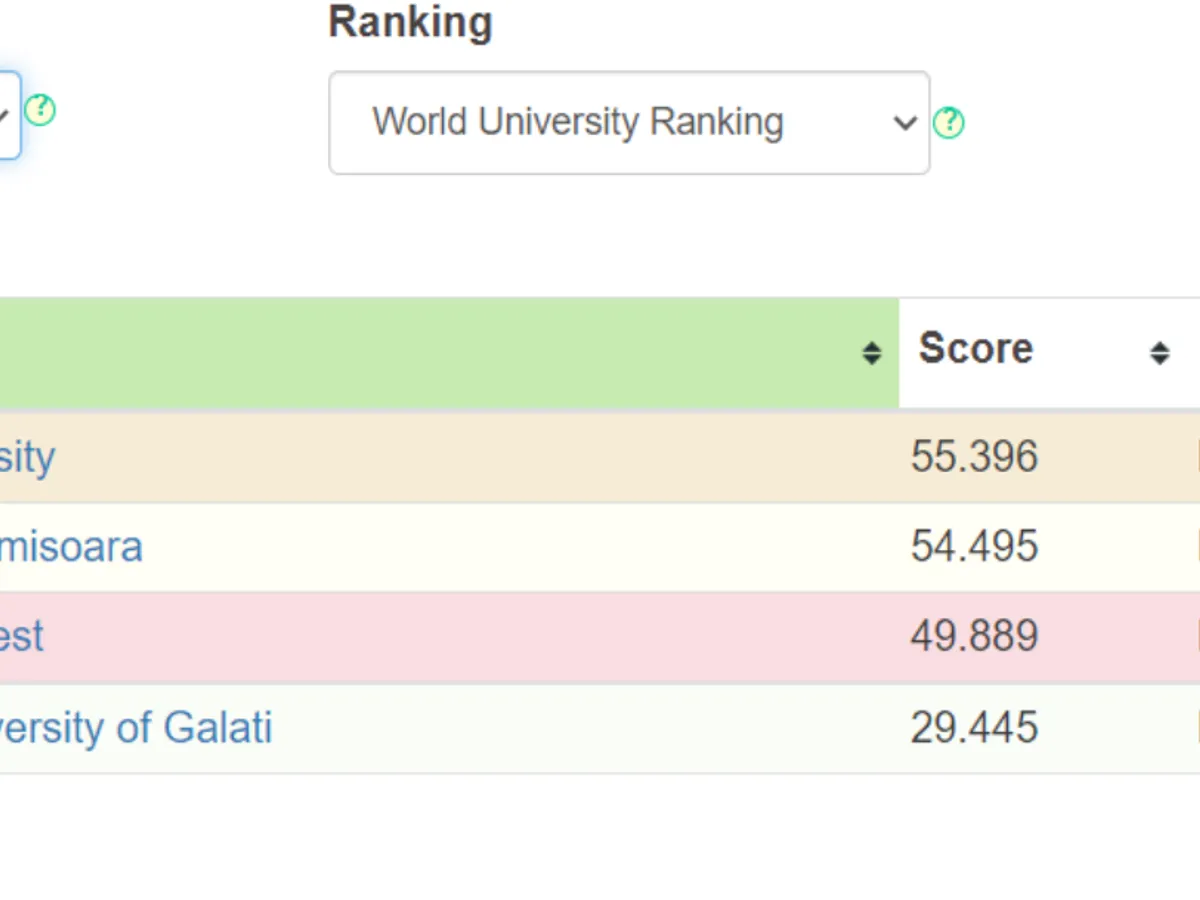Click the sort arrows in the Score column
1200x900 pixels.
click(x=1159, y=353)
